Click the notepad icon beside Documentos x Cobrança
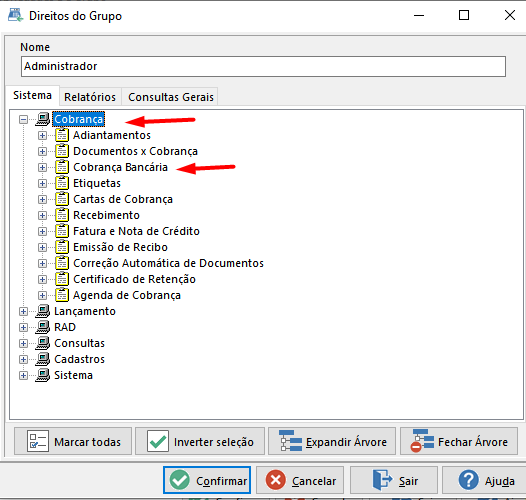 pyautogui.click(x=62, y=151)
